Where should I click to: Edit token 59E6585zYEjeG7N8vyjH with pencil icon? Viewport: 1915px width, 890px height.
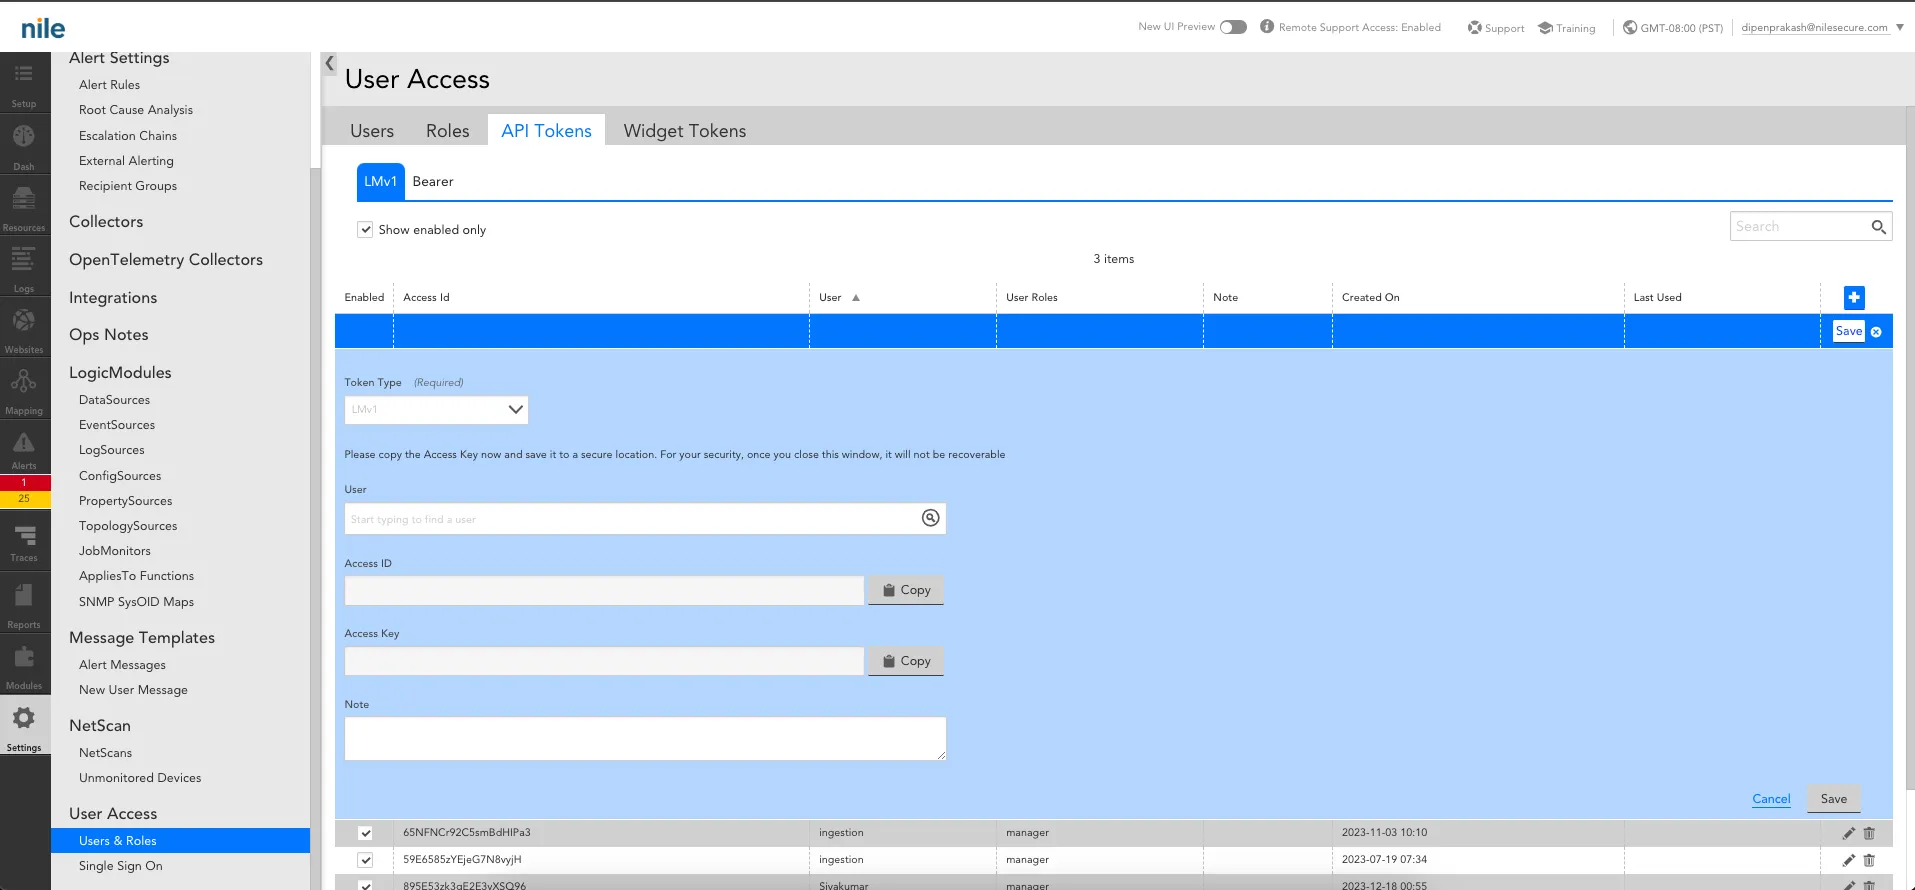click(x=1849, y=860)
